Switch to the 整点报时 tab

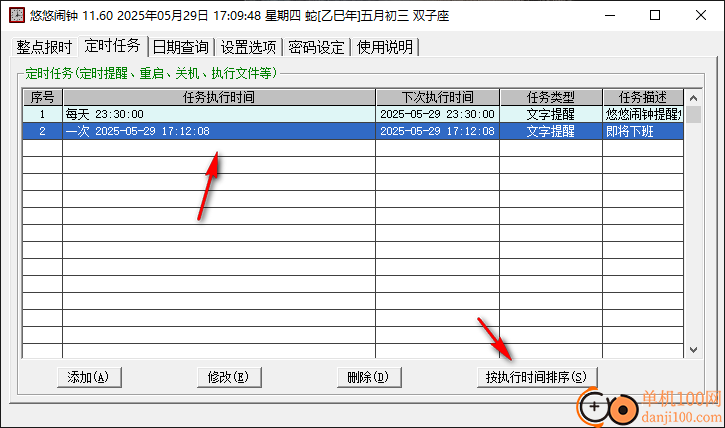coord(44,47)
